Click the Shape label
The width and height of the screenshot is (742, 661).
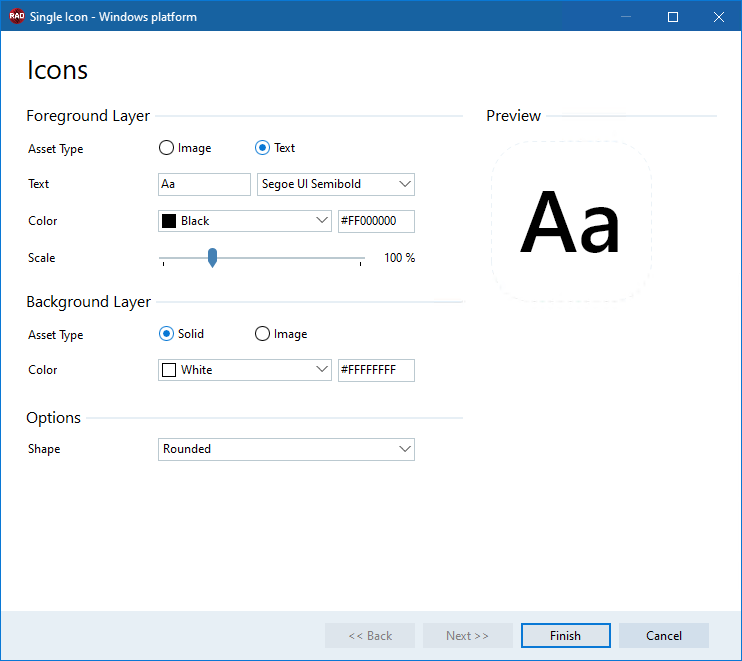(x=44, y=449)
